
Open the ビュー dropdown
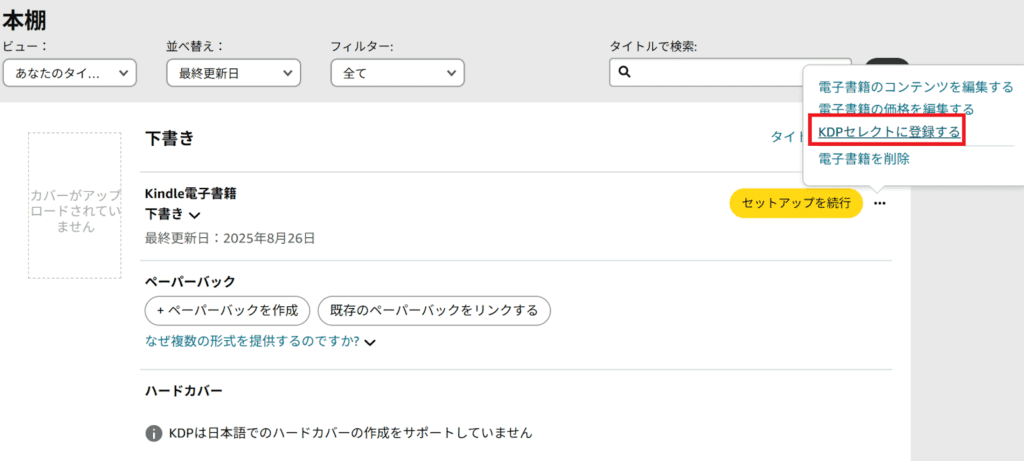70,72
